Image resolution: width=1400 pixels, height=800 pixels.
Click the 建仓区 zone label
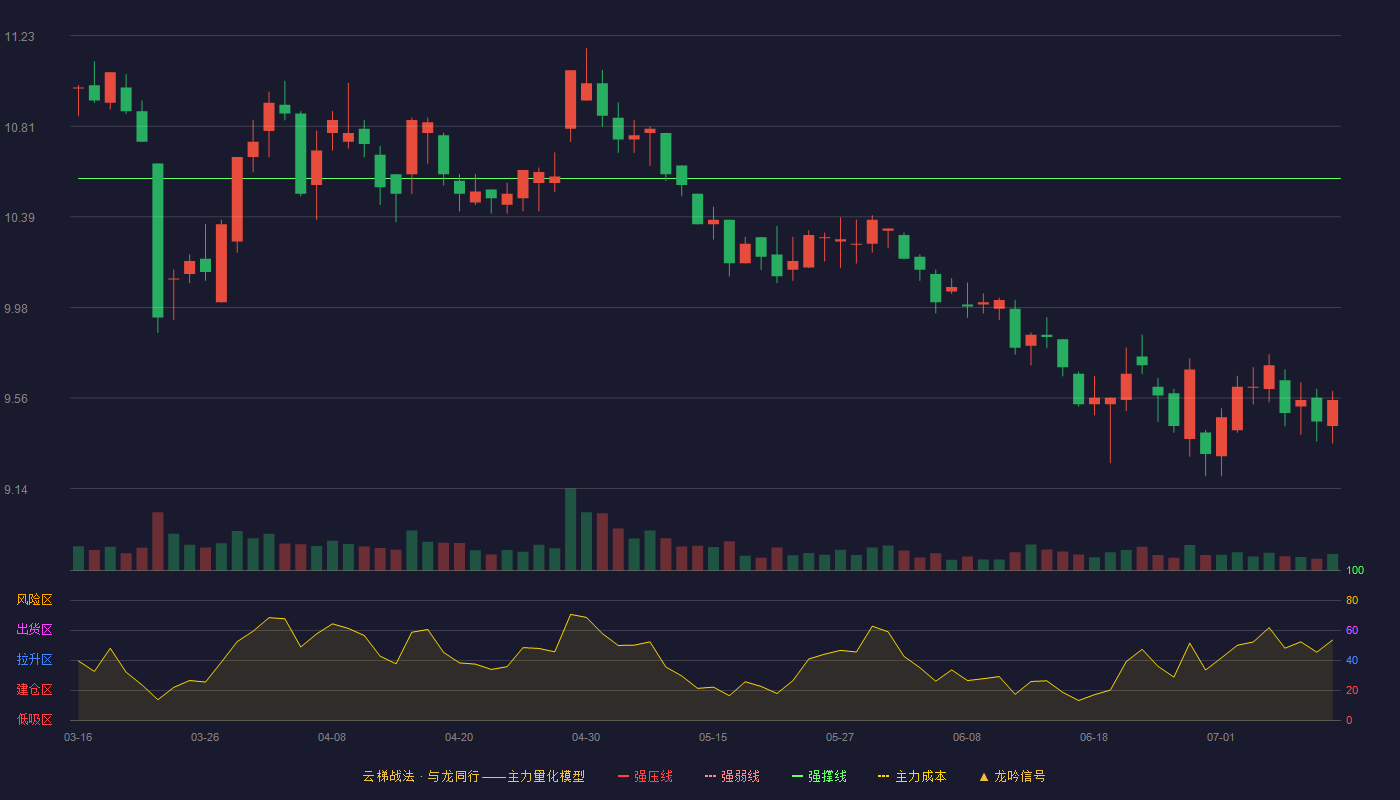[34, 690]
